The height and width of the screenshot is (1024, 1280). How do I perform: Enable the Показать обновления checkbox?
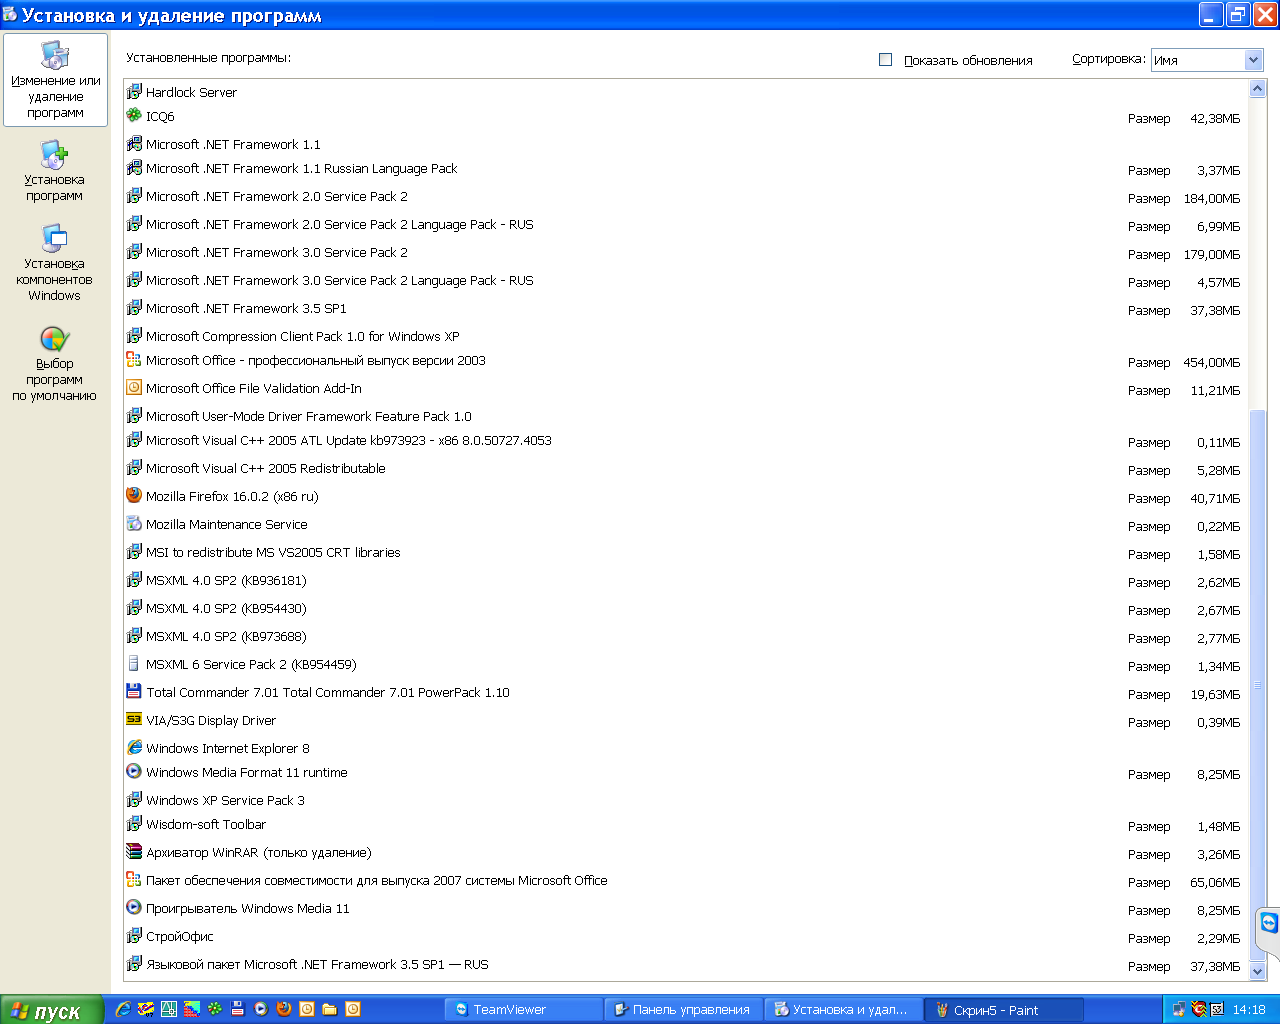tap(885, 59)
